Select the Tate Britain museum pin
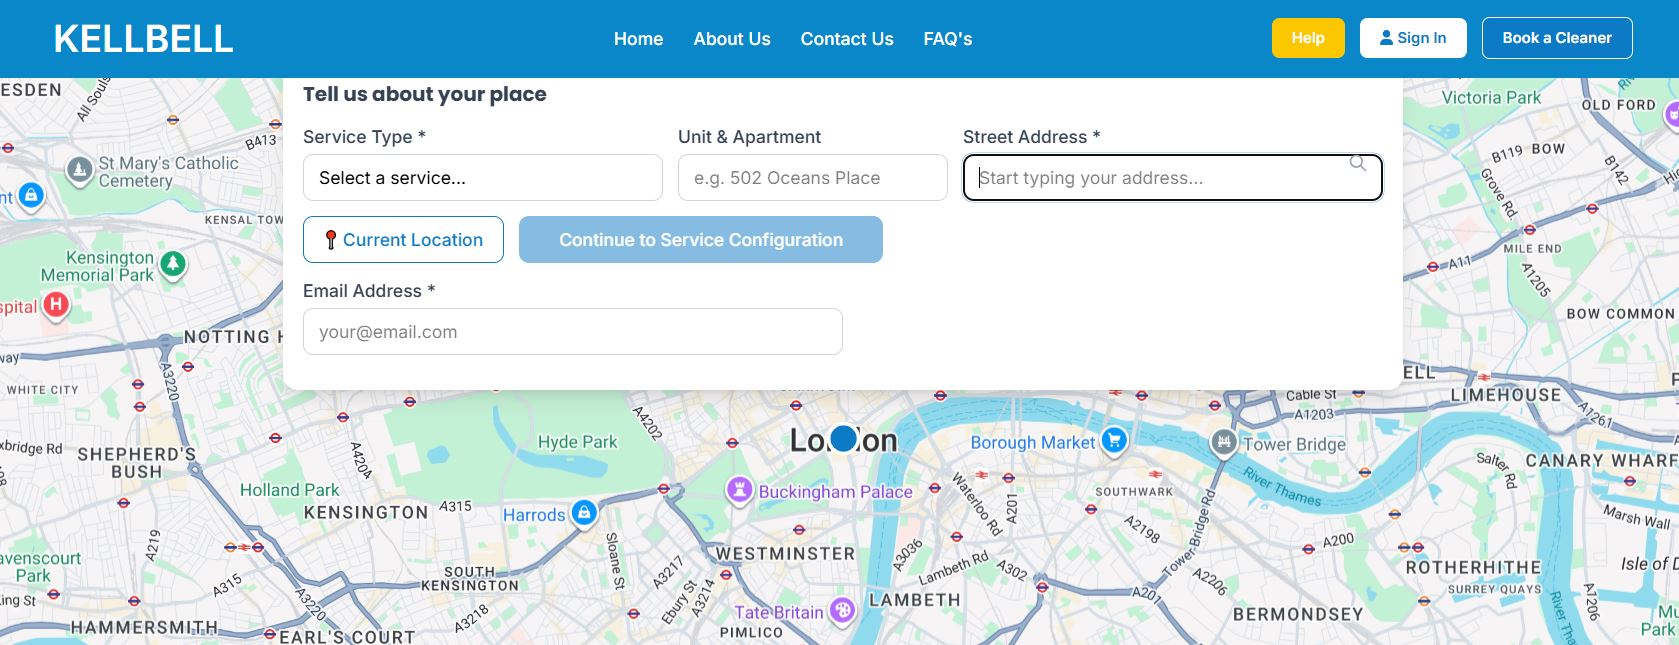 843,610
